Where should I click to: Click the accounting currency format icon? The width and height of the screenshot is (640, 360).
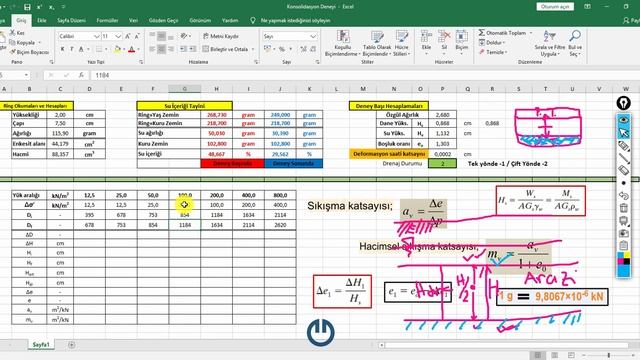(x=267, y=49)
